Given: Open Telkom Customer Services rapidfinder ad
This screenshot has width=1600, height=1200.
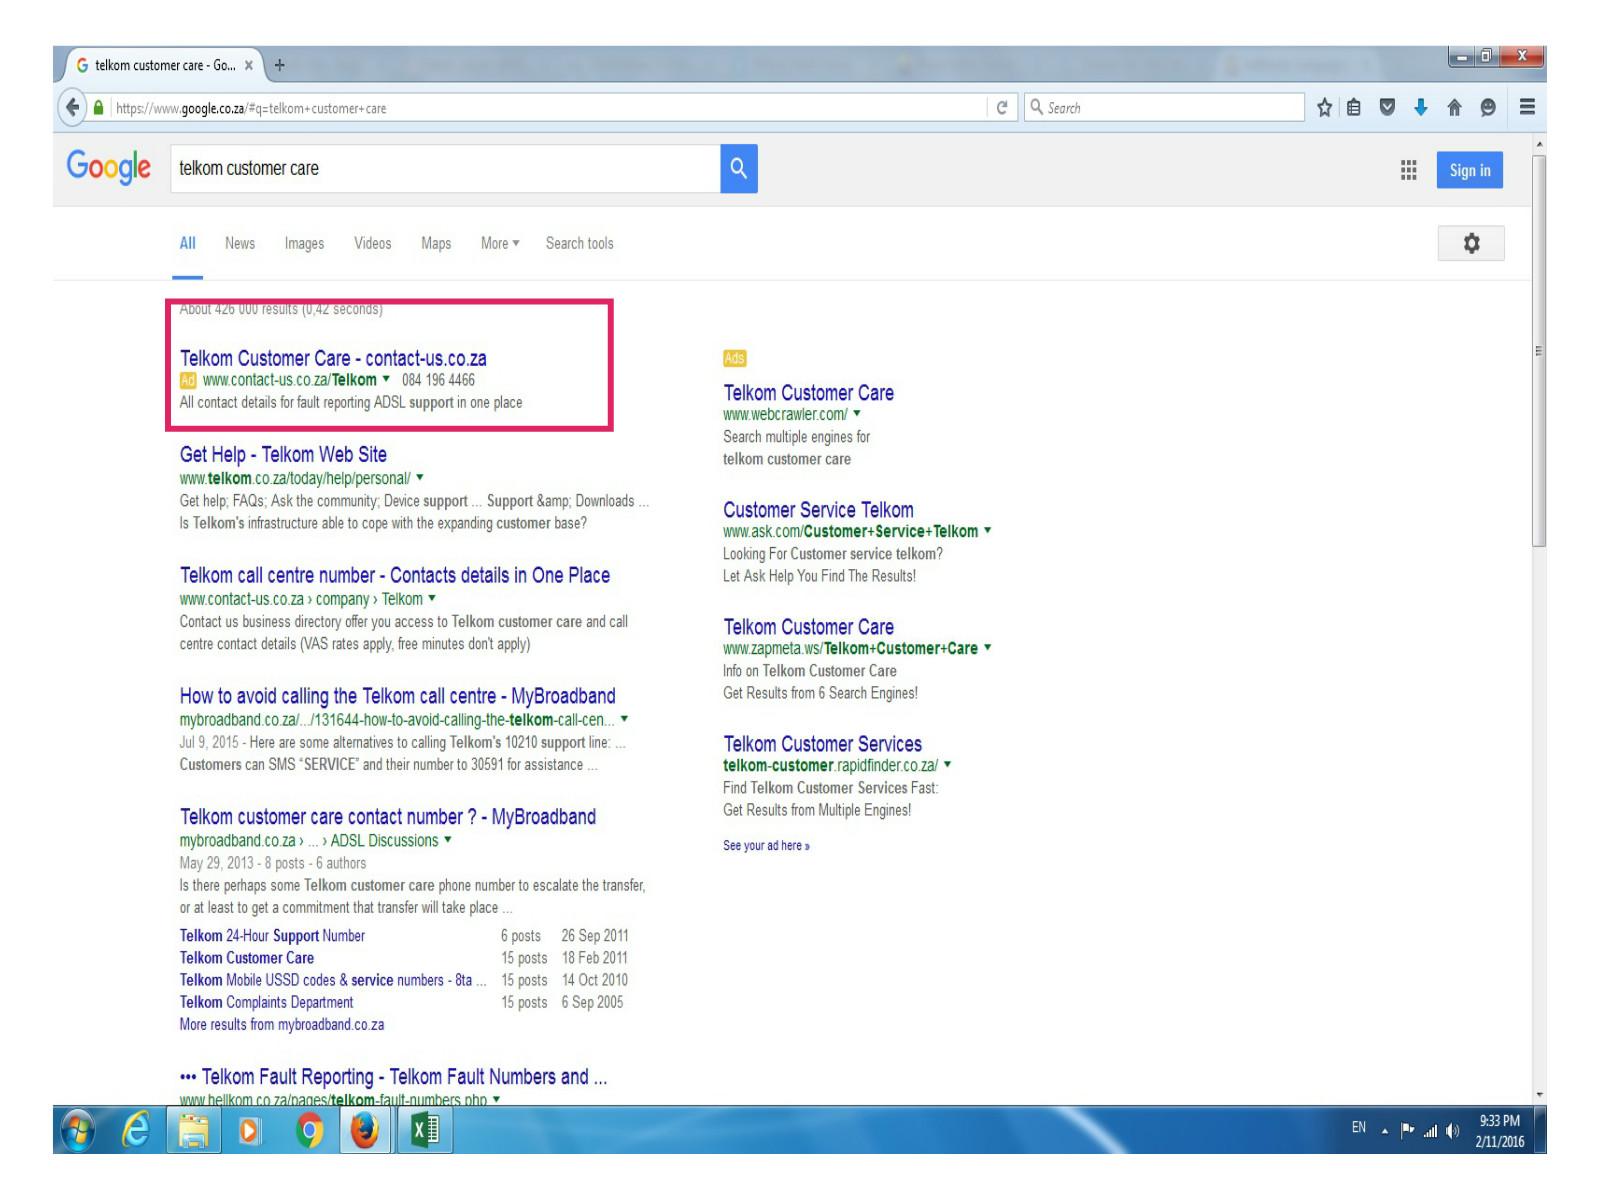Looking at the screenshot, I should (x=822, y=744).
